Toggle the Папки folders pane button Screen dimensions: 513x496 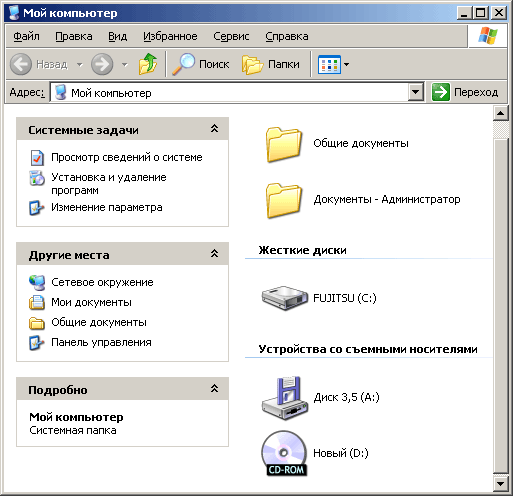[271, 64]
